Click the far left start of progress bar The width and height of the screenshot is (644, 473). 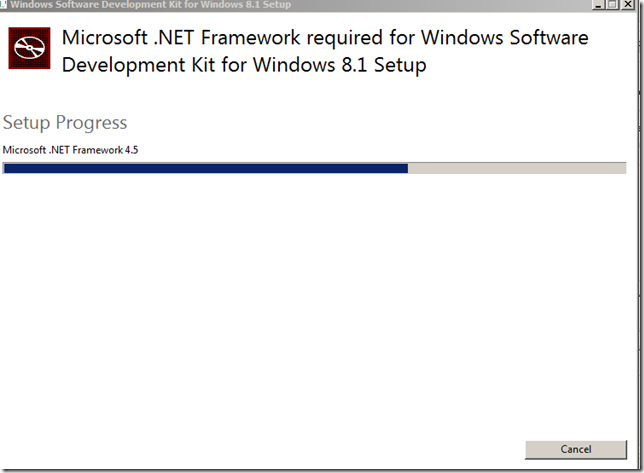pyautogui.click(x=6, y=168)
